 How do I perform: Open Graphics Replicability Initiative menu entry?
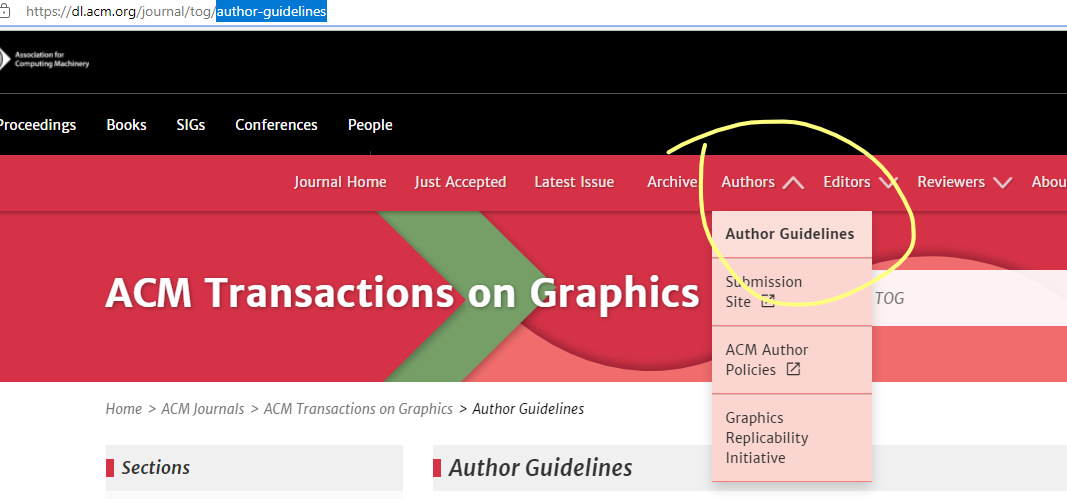point(791,437)
